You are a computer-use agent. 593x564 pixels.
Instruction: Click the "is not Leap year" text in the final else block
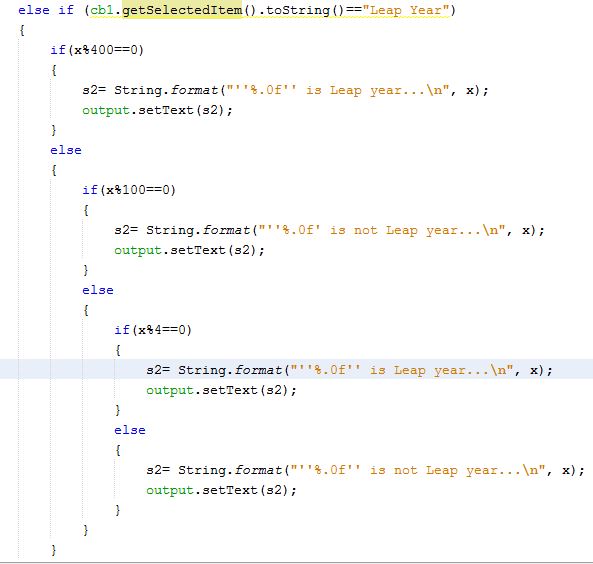[x=433, y=470]
